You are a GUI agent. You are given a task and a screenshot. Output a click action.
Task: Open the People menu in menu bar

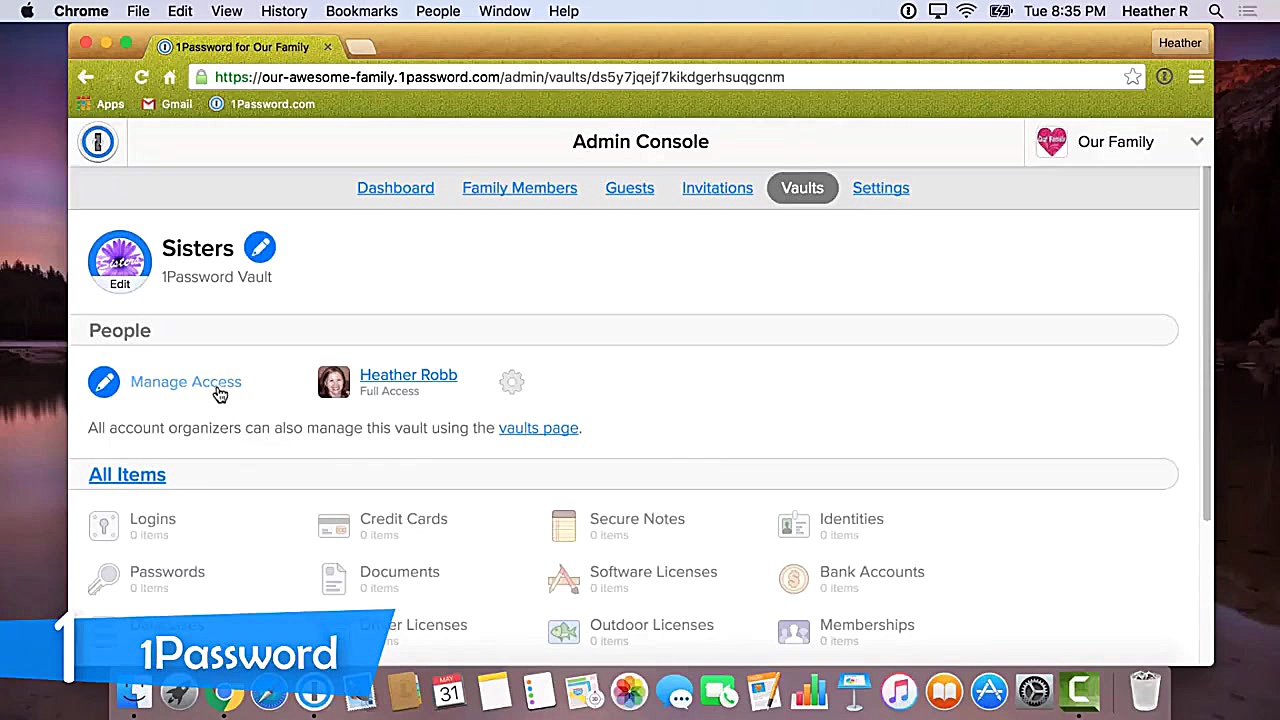click(x=438, y=11)
